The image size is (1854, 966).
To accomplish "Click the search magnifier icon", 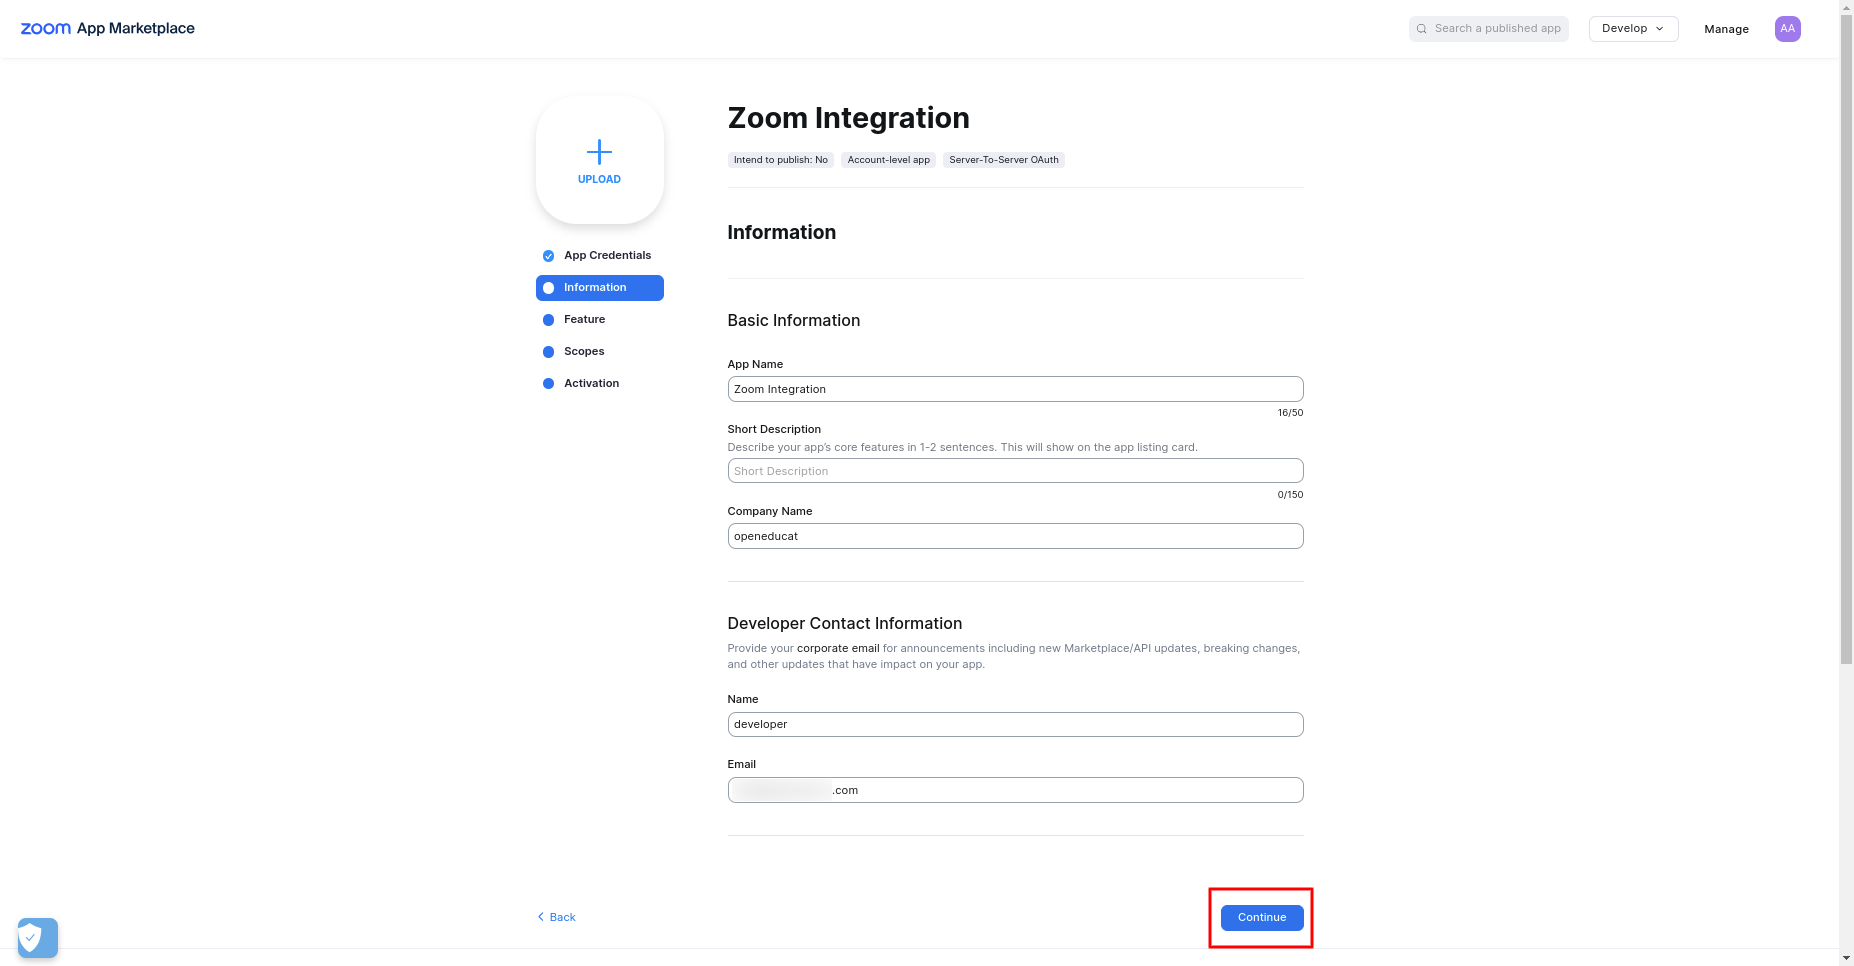I will 1422,29.
